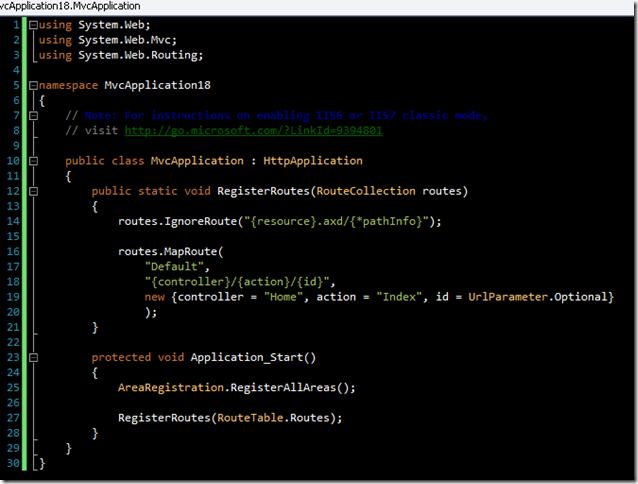Collapse the Application_Start method outline

tap(33, 358)
